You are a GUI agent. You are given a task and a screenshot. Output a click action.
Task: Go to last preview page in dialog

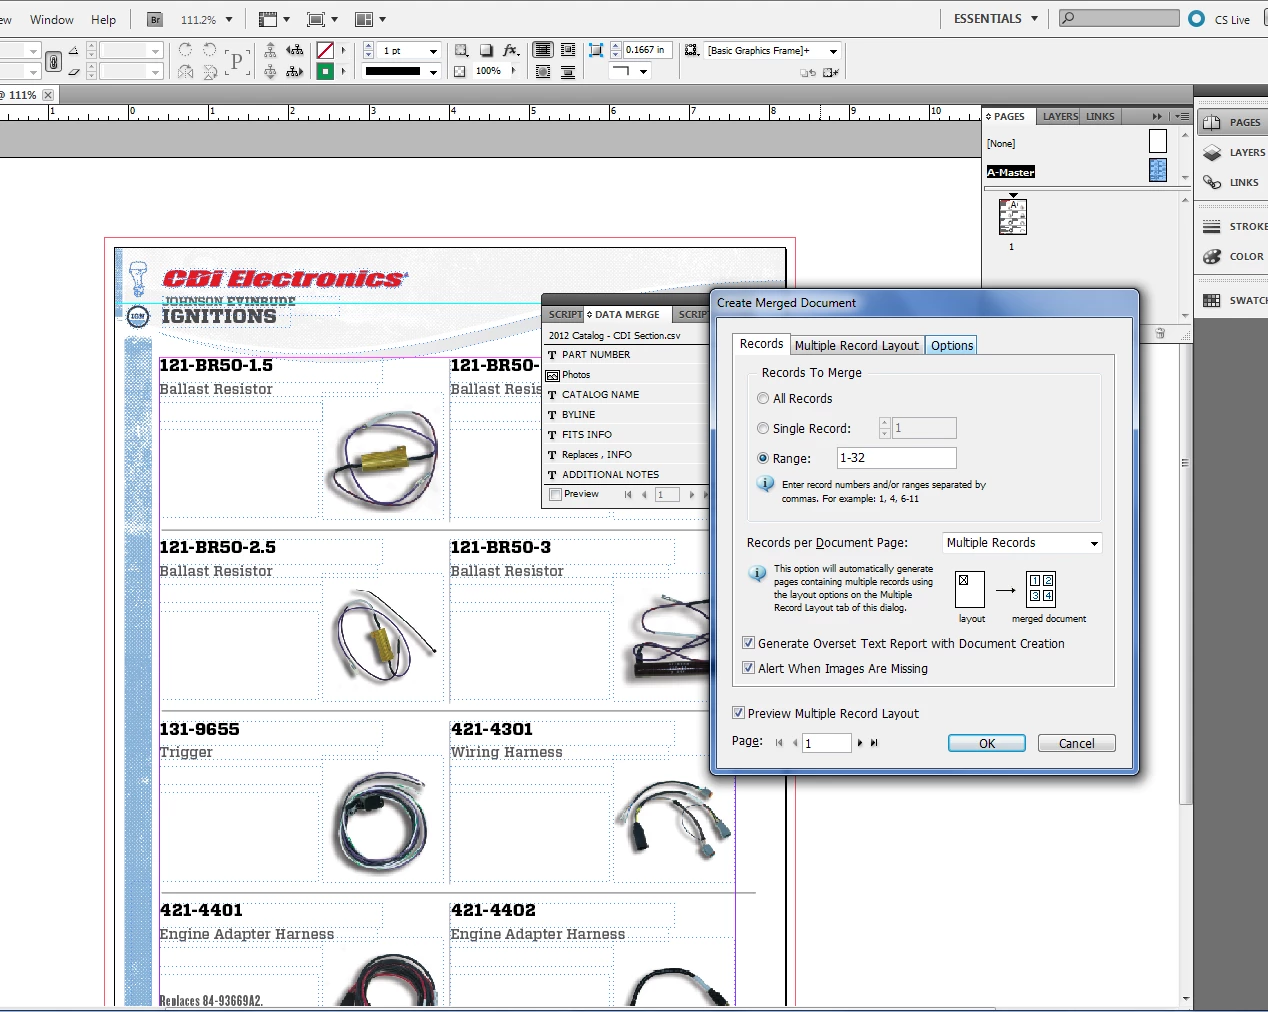click(874, 743)
